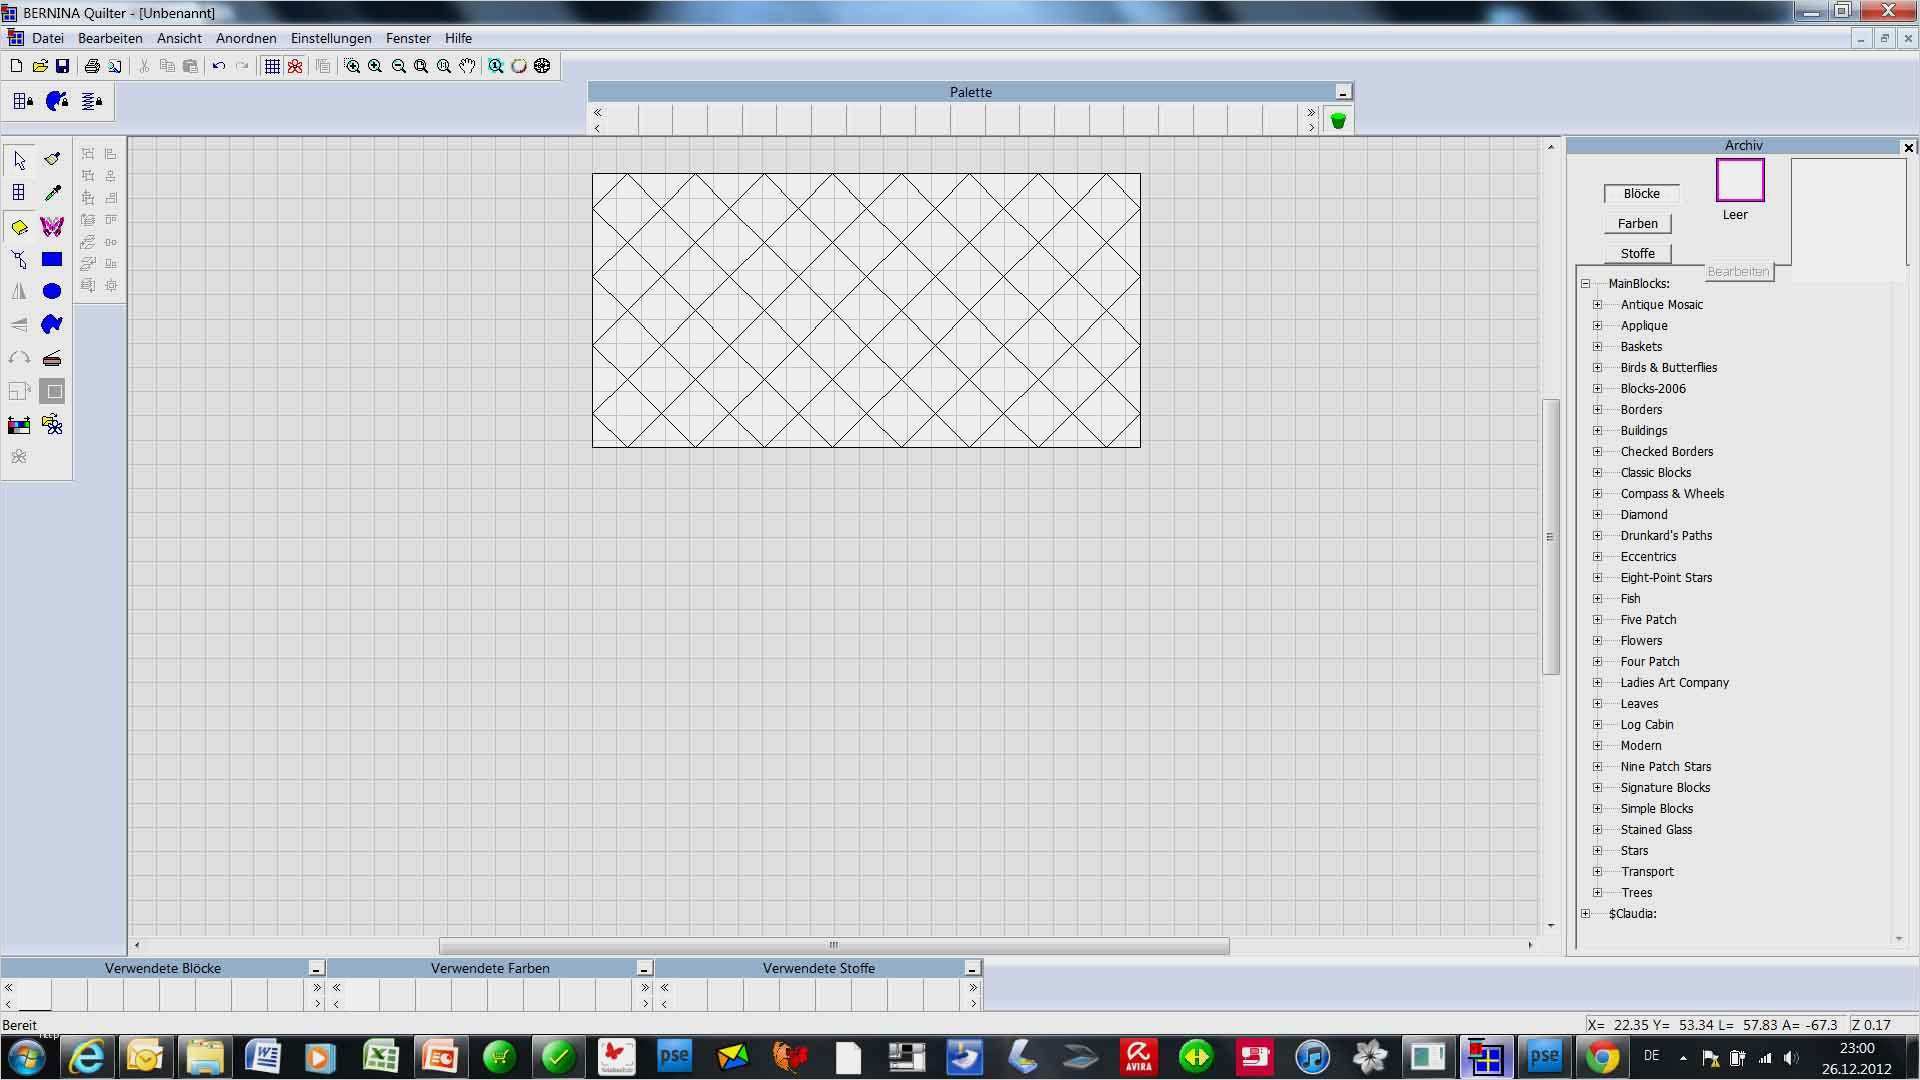The width and height of the screenshot is (1920, 1080).
Task: Toggle the red flower applique display
Action: click(x=295, y=66)
